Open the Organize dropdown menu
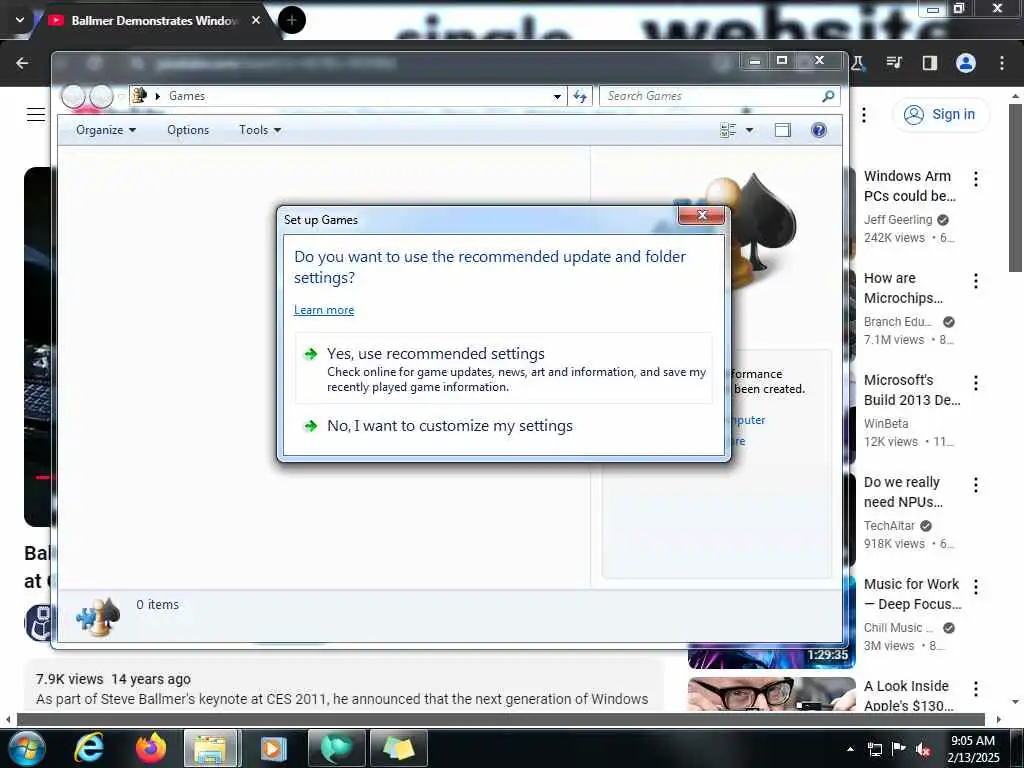The height and width of the screenshot is (768, 1024). [106, 130]
